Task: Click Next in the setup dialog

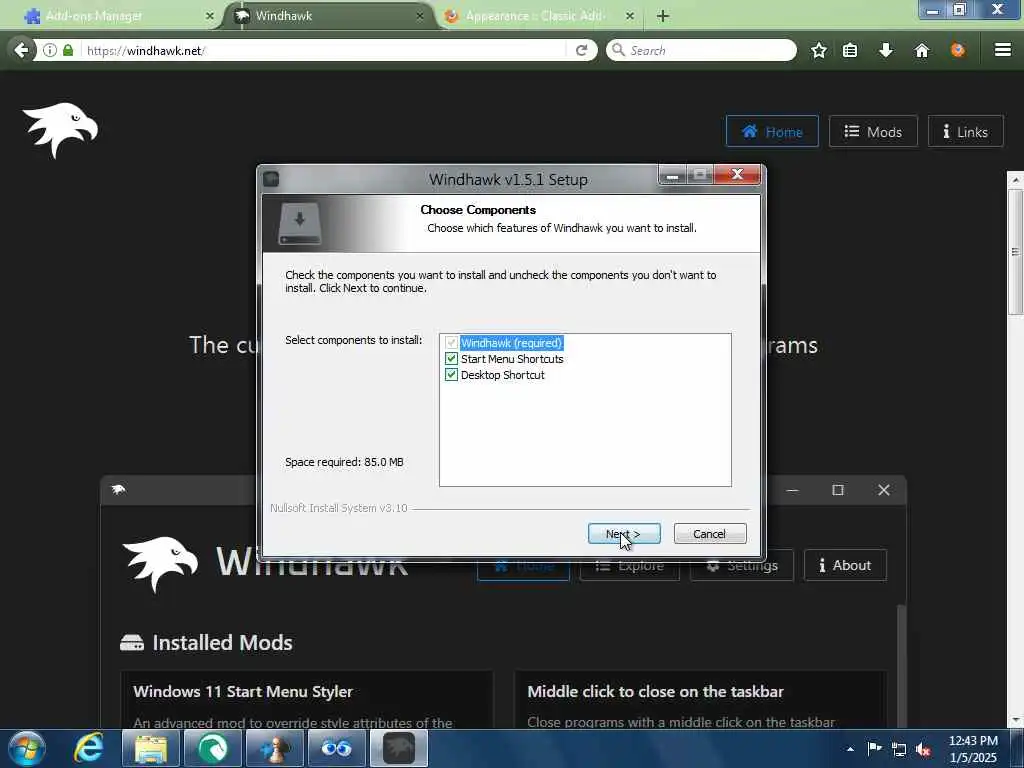Action: (x=624, y=534)
